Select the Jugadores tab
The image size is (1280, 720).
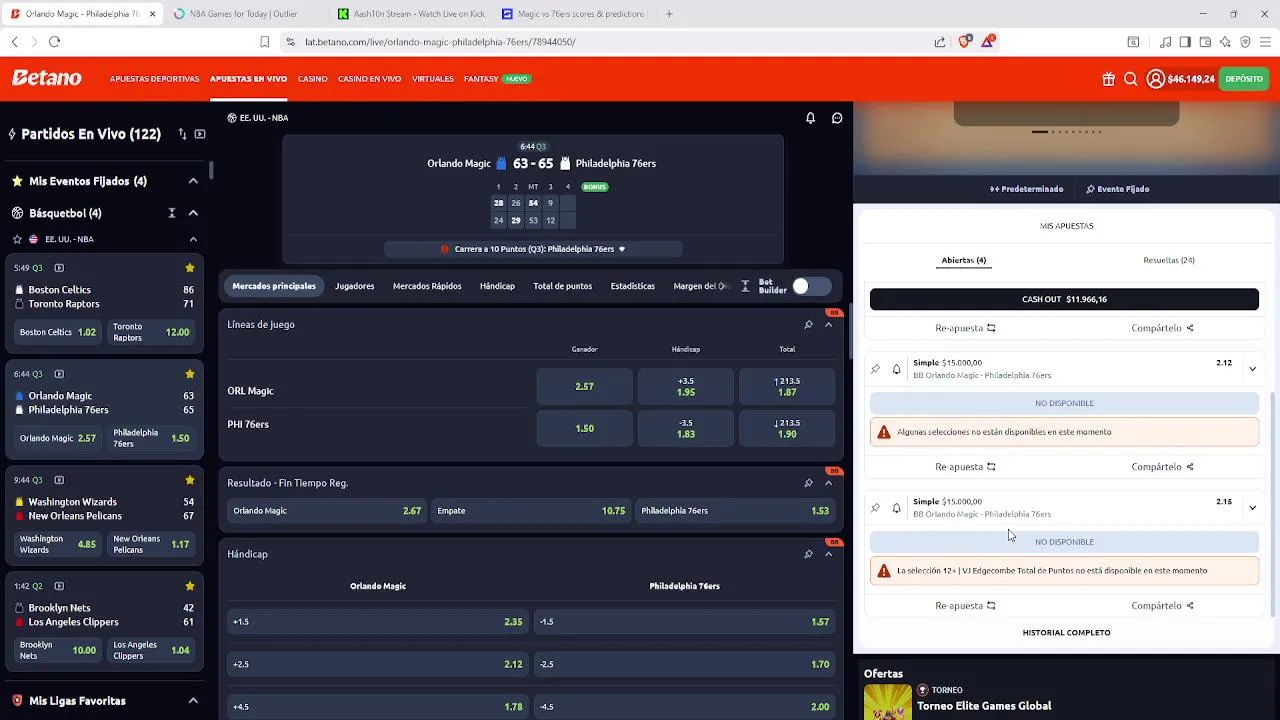pos(354,286)
